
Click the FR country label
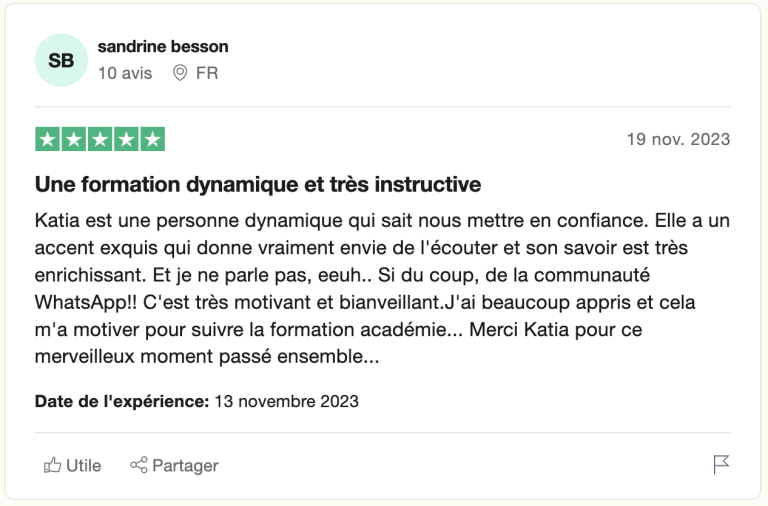[207, 73]
